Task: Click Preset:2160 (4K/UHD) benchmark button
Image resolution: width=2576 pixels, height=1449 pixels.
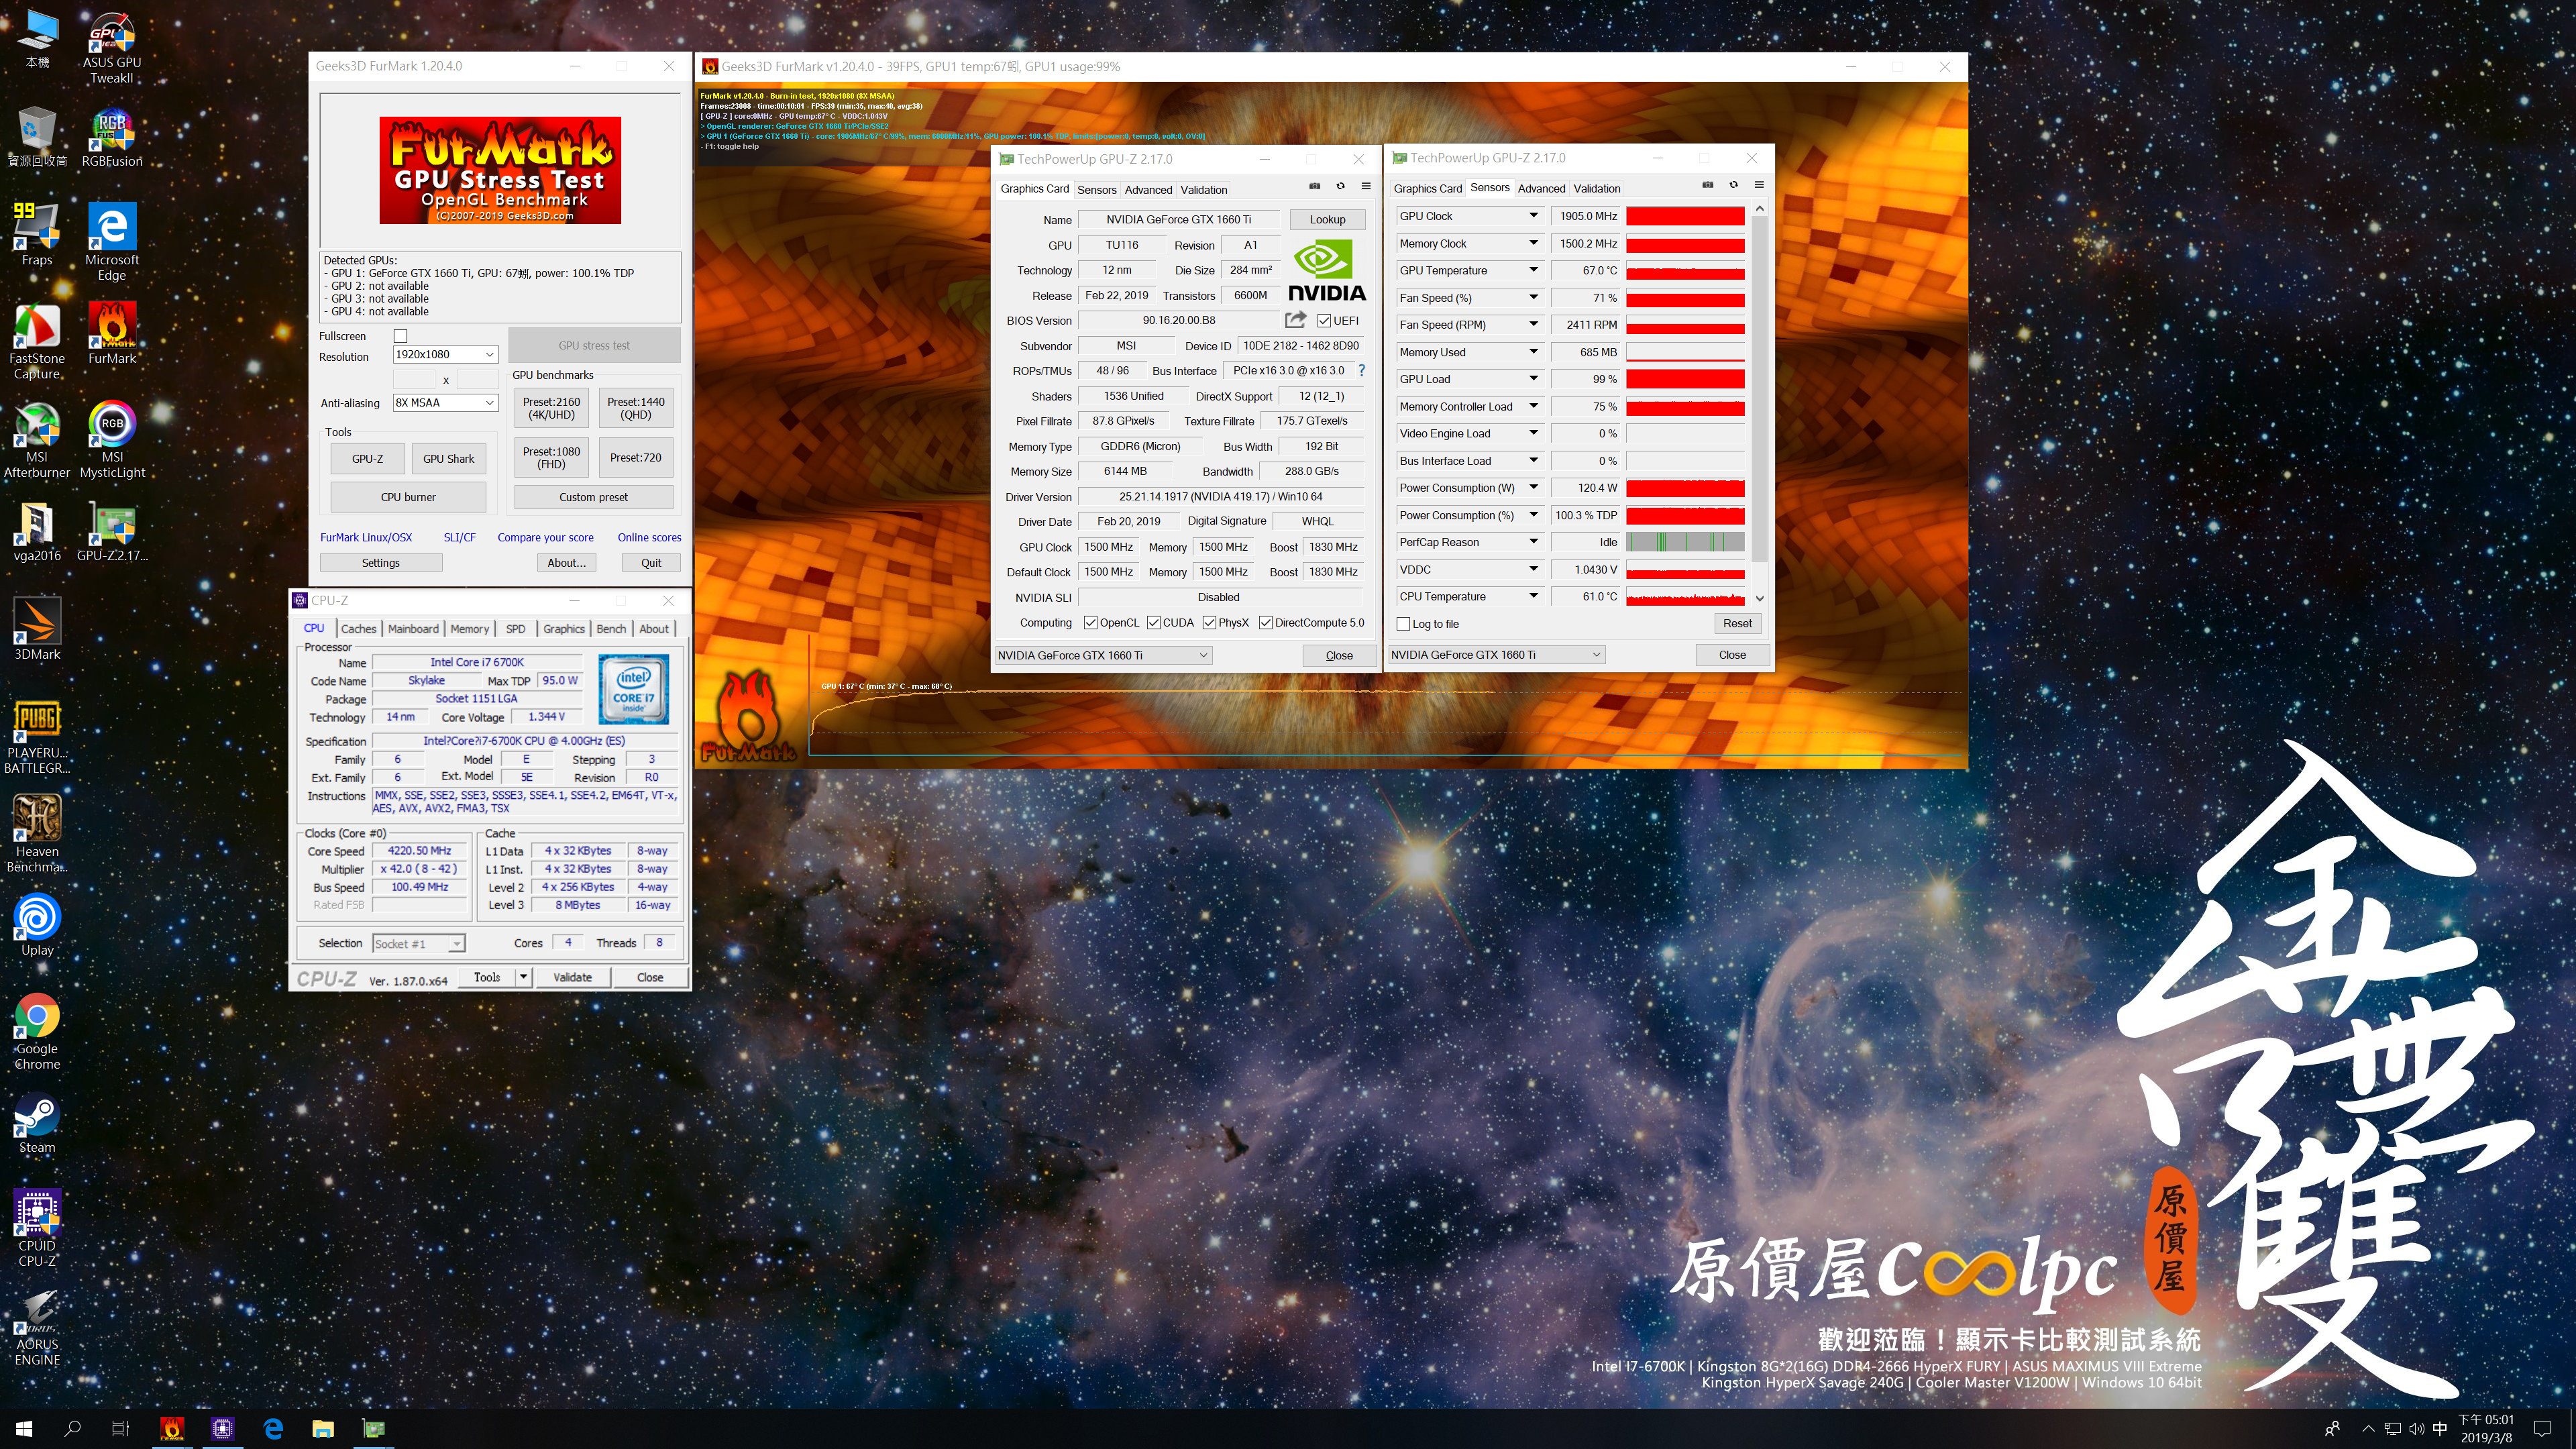Action: point(551,408)
